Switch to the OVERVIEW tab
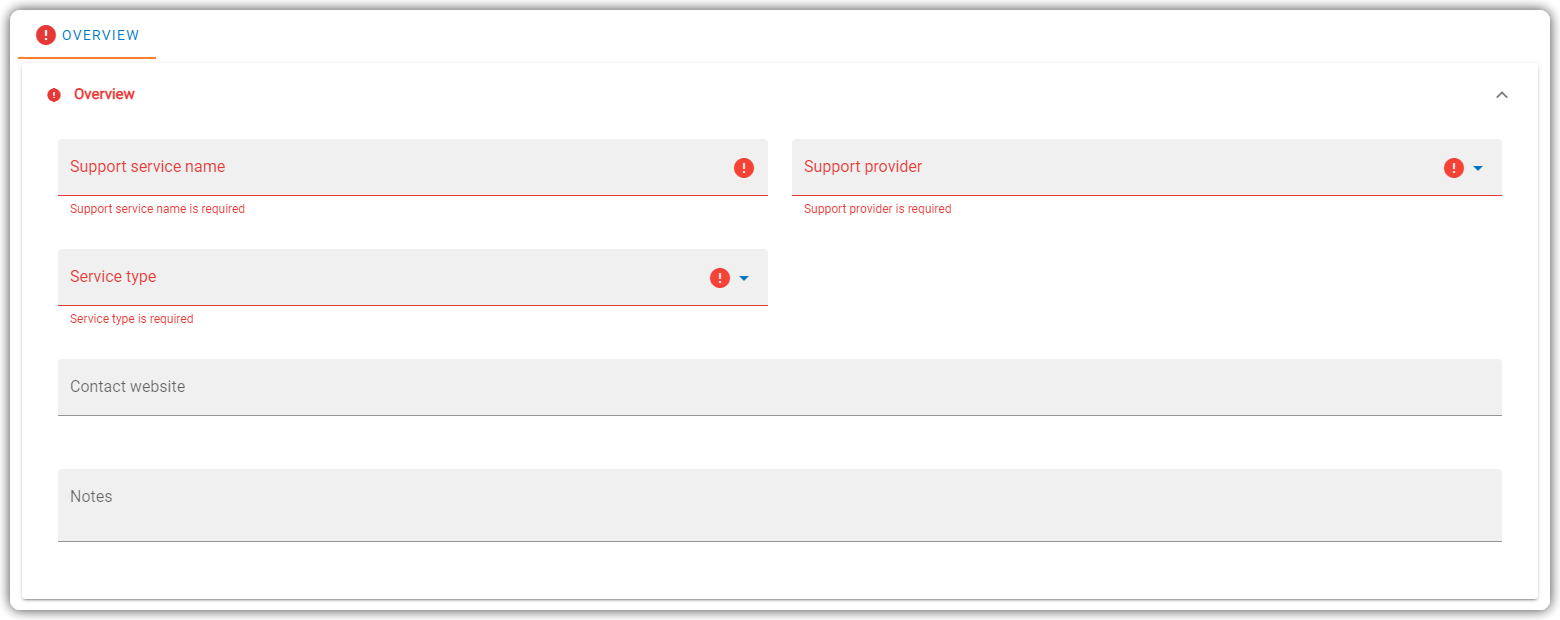The height and width of the screenshot is (620, 1560). pos(87,36)
